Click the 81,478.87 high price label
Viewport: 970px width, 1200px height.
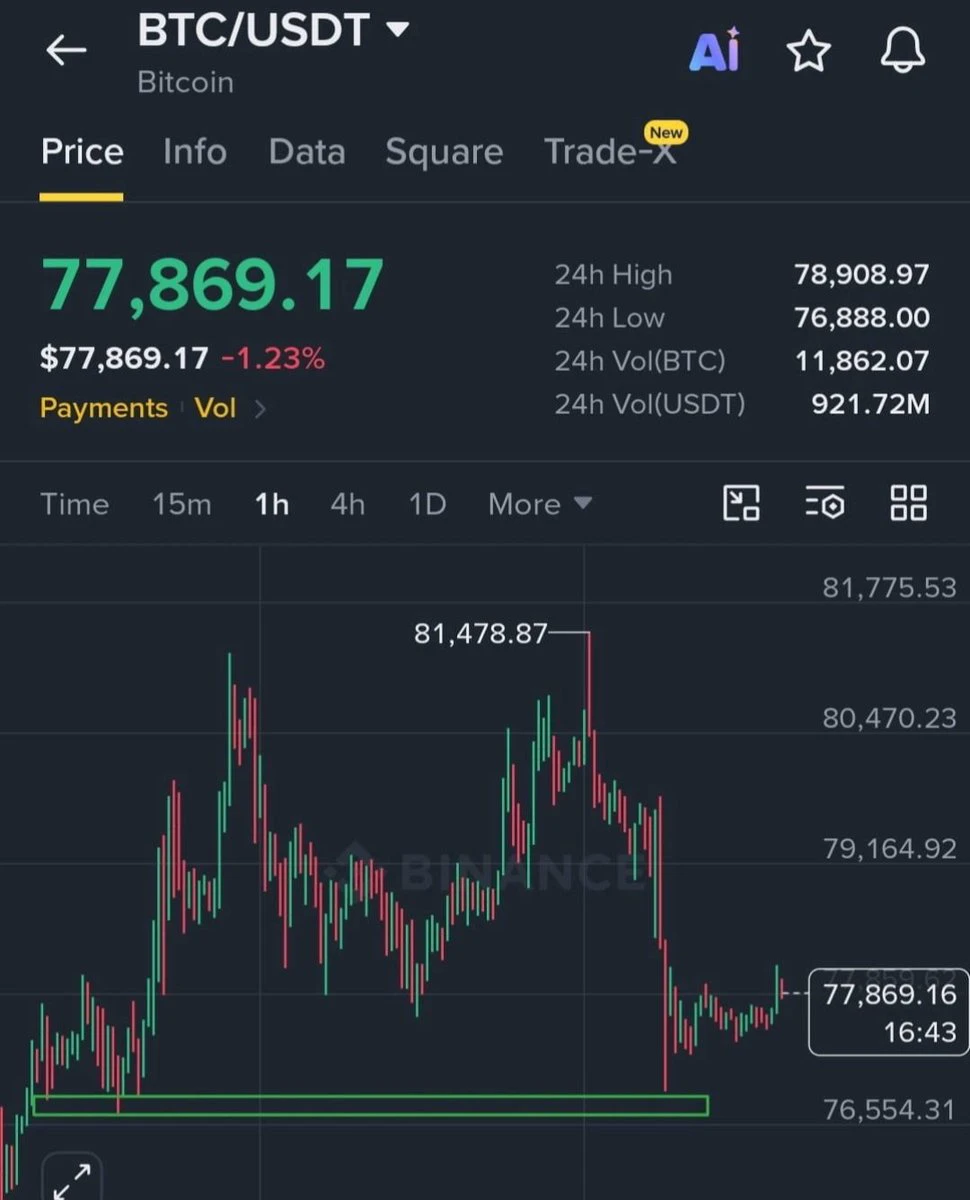pos(481,633)
